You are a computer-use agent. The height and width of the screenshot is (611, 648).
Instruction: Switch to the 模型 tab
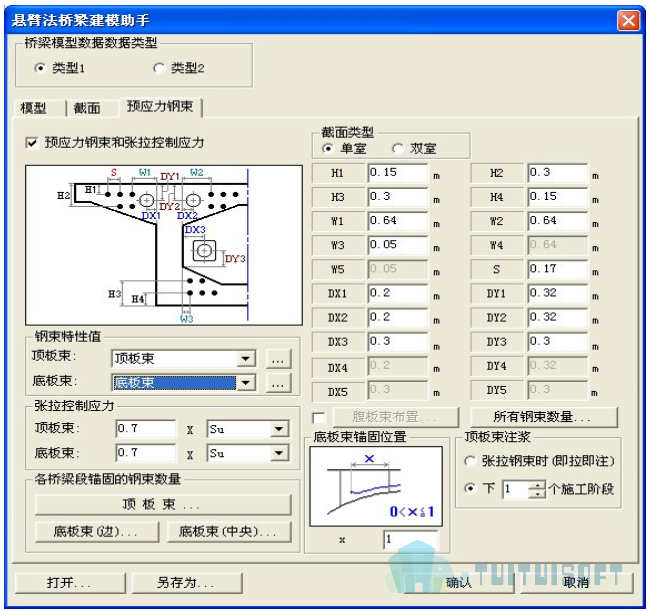pos(34,108)
